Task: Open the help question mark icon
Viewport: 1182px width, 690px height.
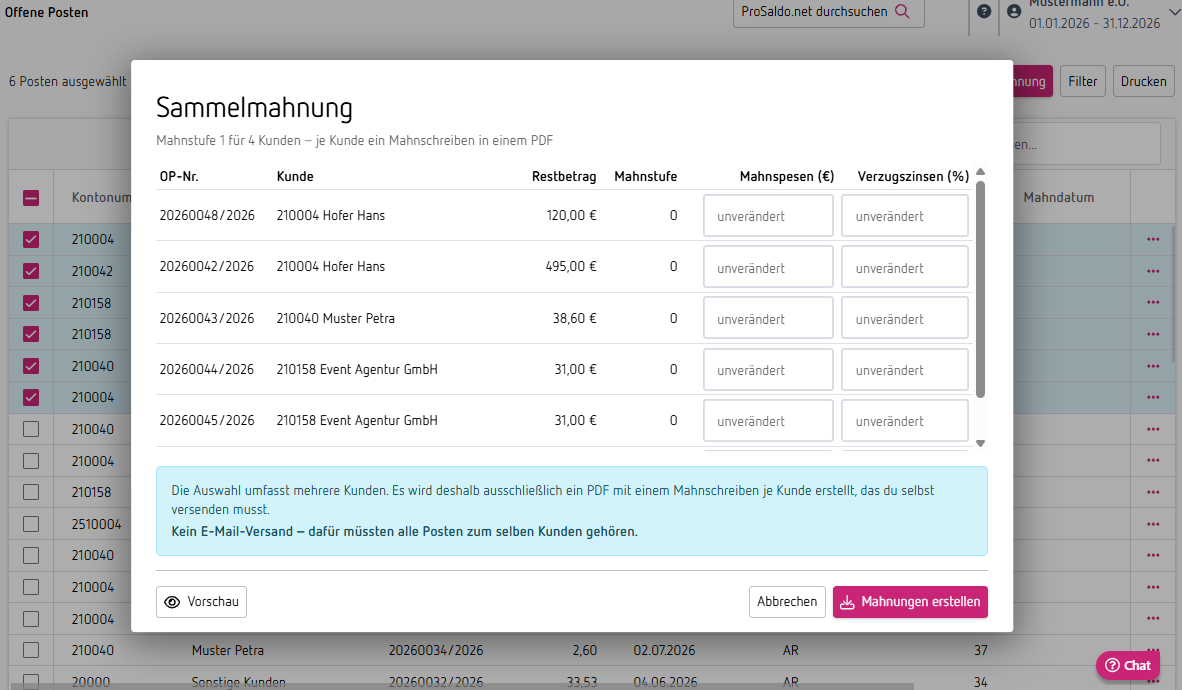Action: [984, 11]
